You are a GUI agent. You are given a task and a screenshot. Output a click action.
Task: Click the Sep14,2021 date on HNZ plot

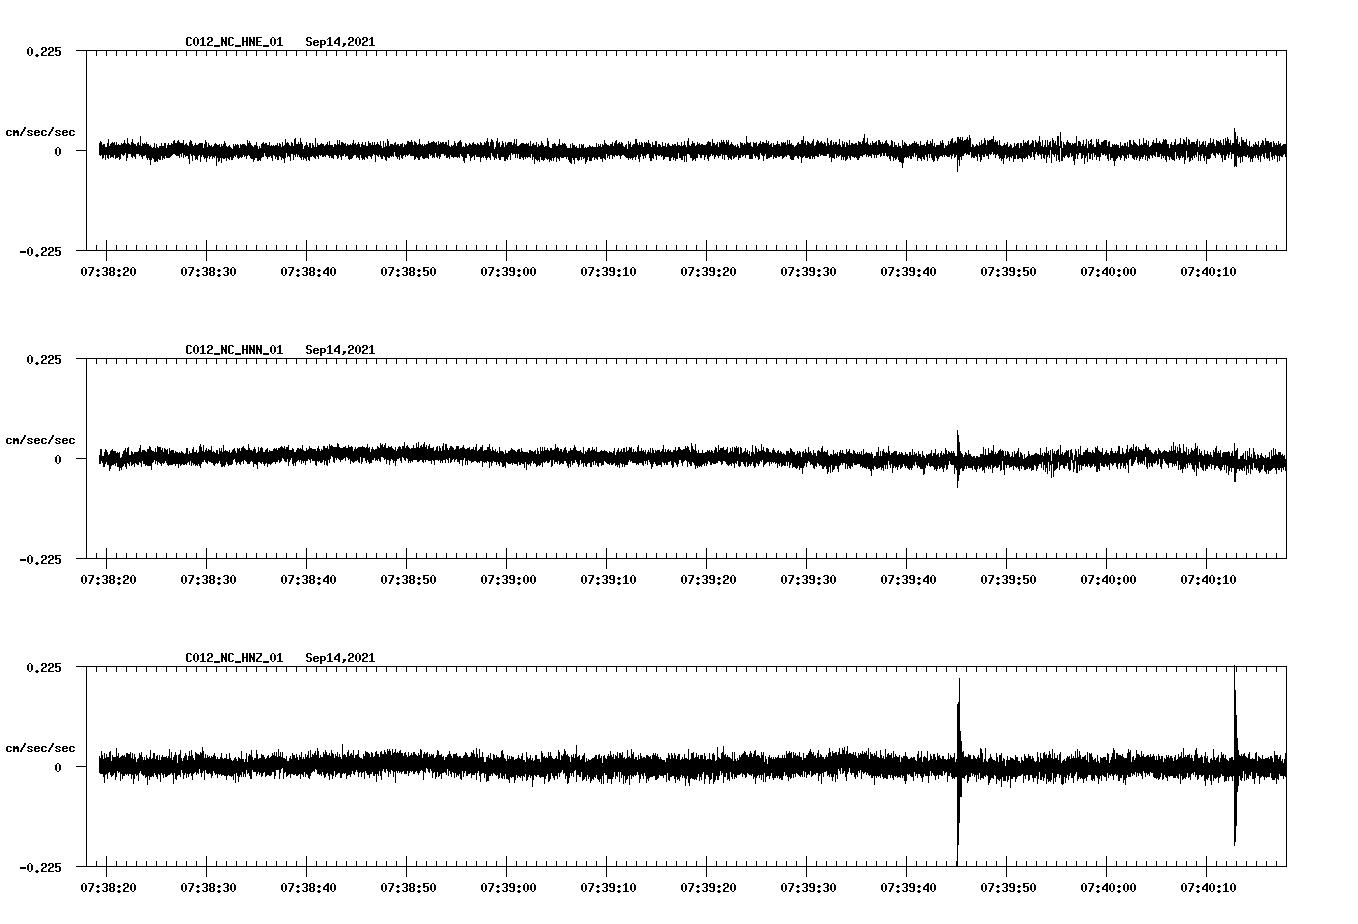(340, 658)
